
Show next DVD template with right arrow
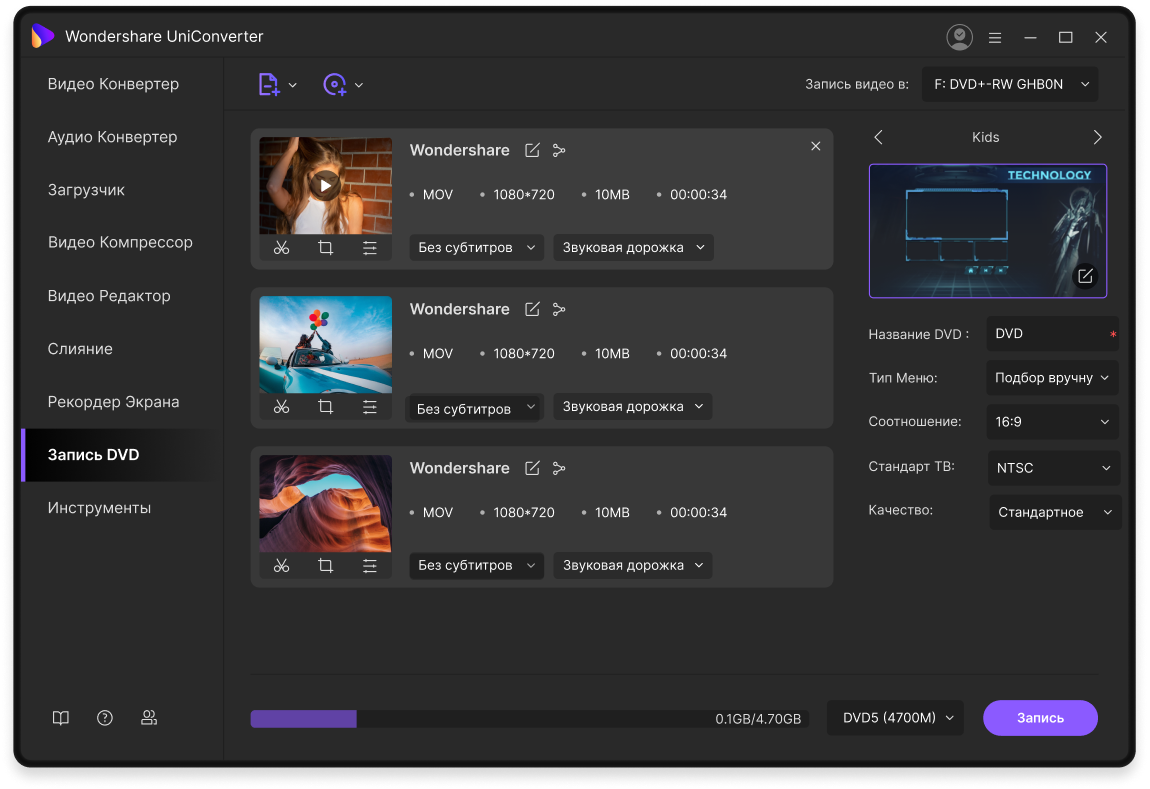[x=1097, y=137]
